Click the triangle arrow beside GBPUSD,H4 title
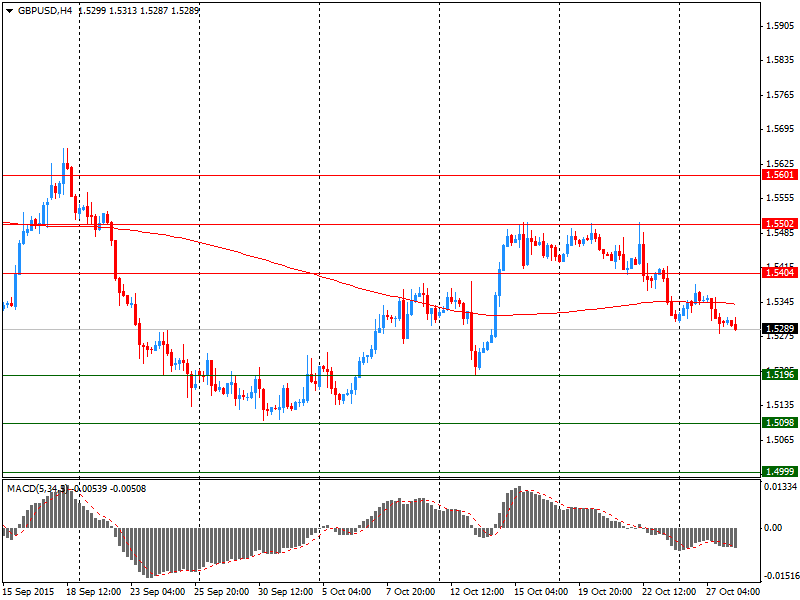Screen dimensions: 800x600 pos(10,11)
